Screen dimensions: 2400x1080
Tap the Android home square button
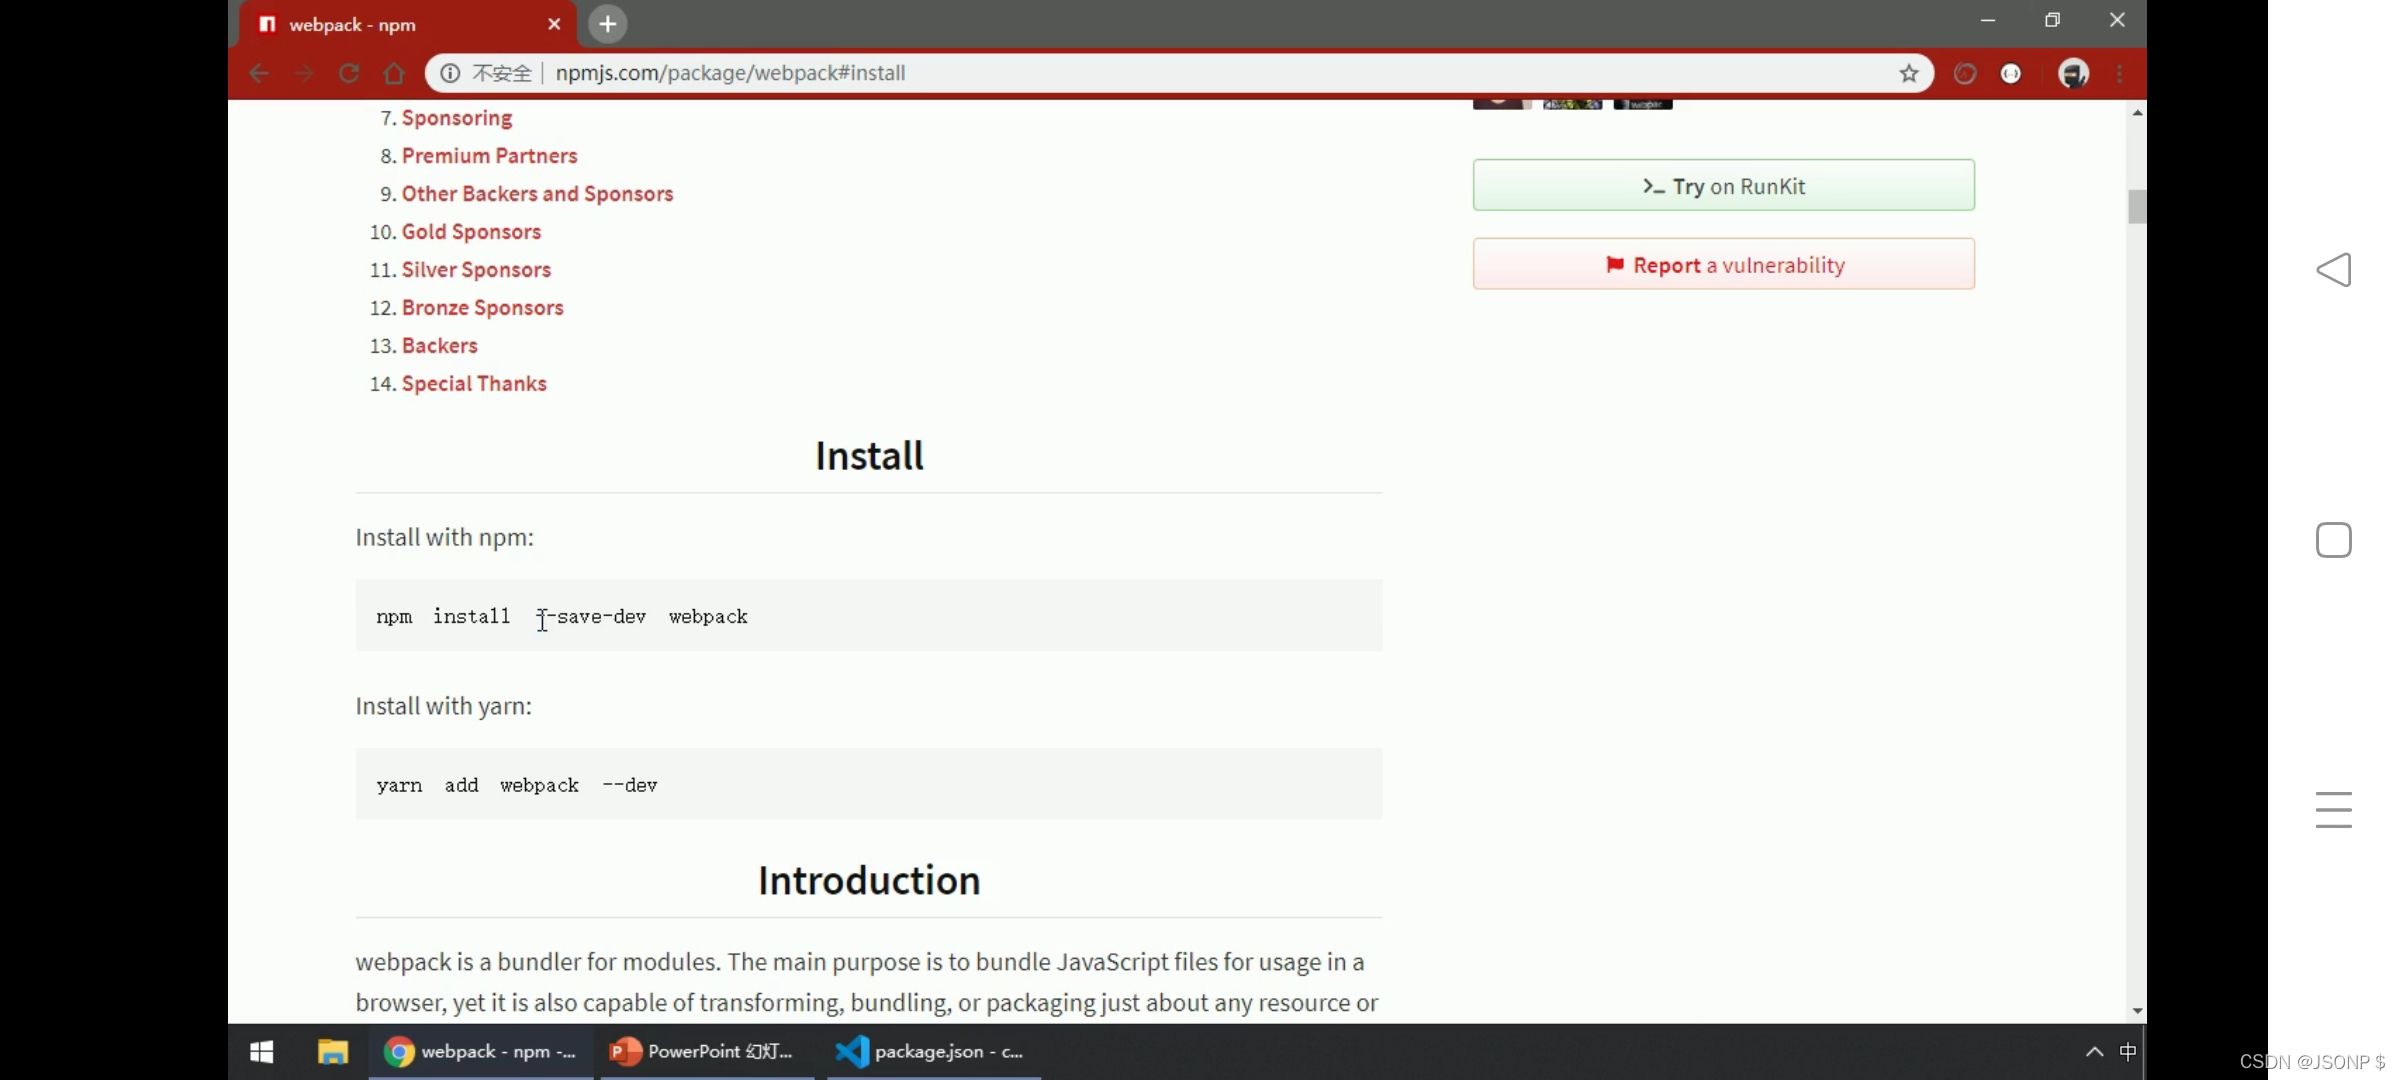pyautogui.click(x=2334, y=540)
